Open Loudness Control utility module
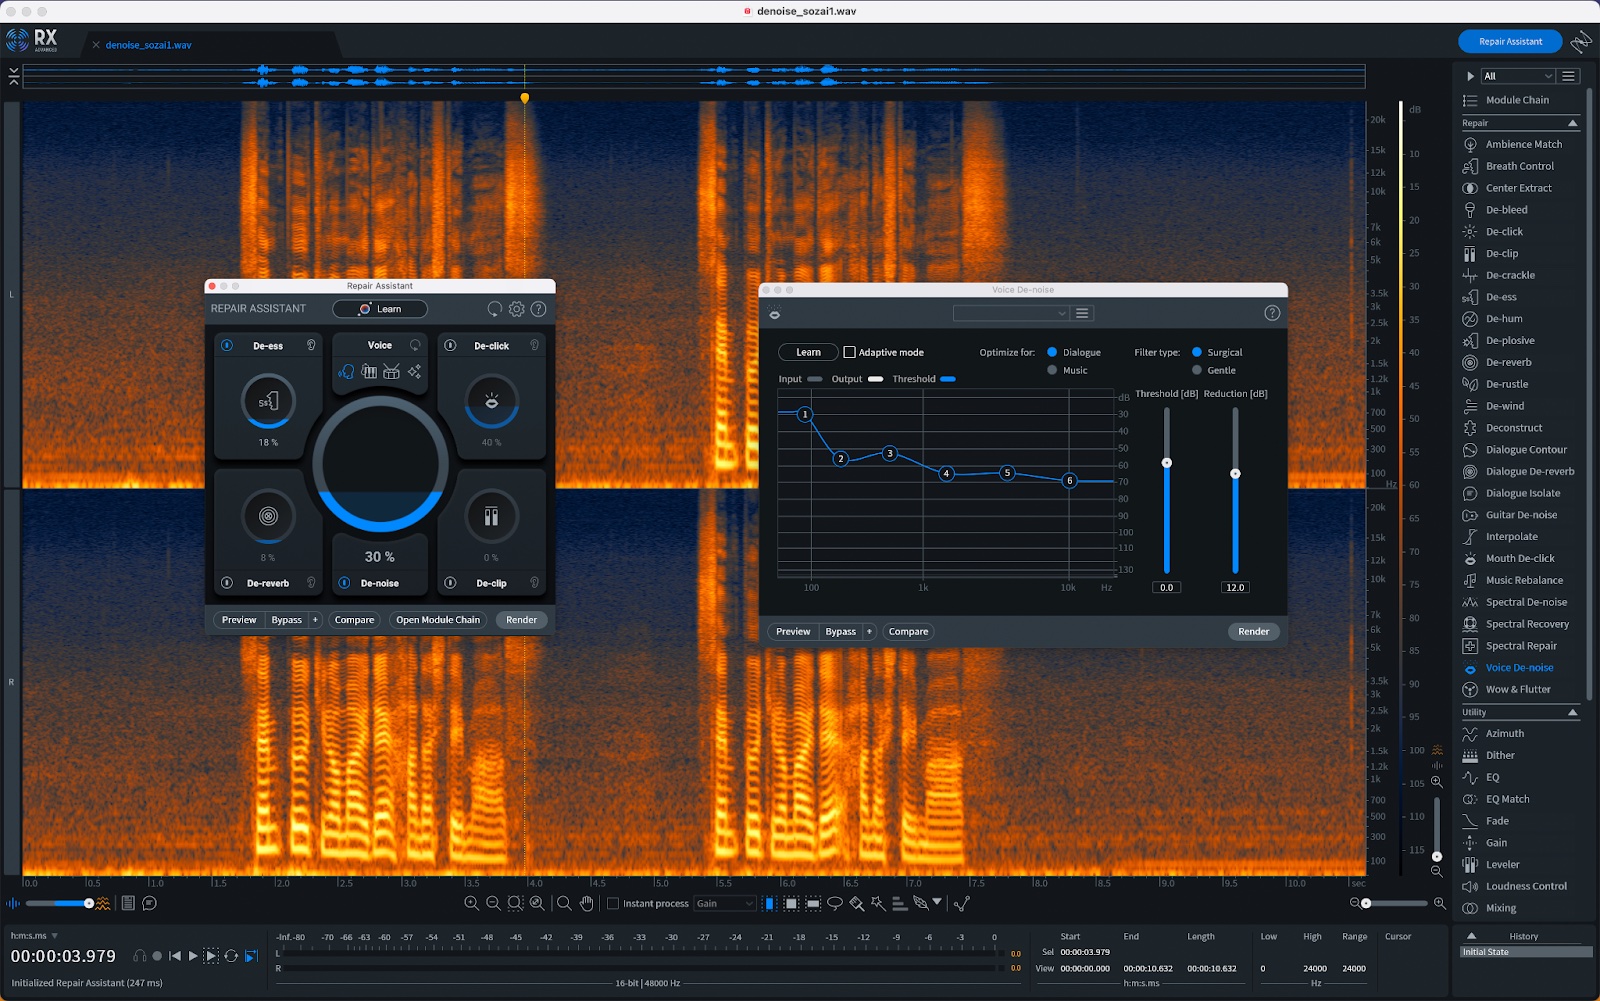 click(x=1526, y=886)
